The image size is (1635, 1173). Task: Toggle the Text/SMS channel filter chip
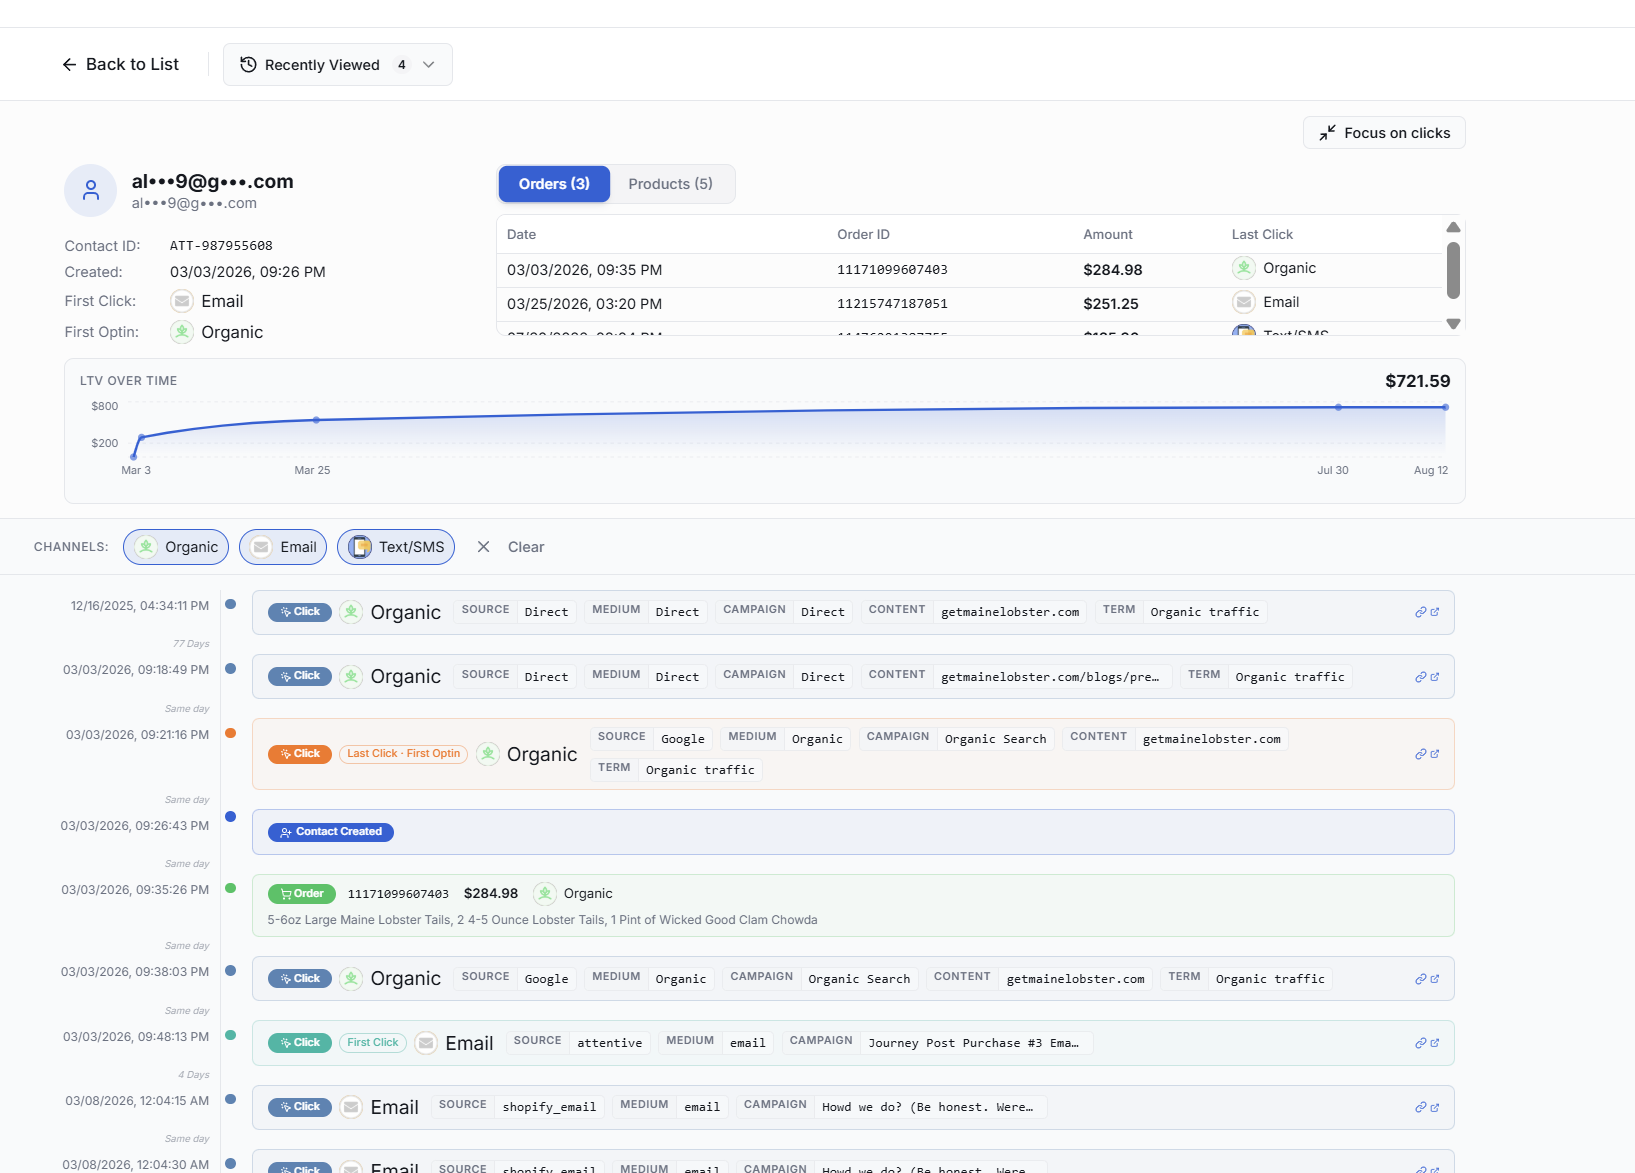[396, 547]
